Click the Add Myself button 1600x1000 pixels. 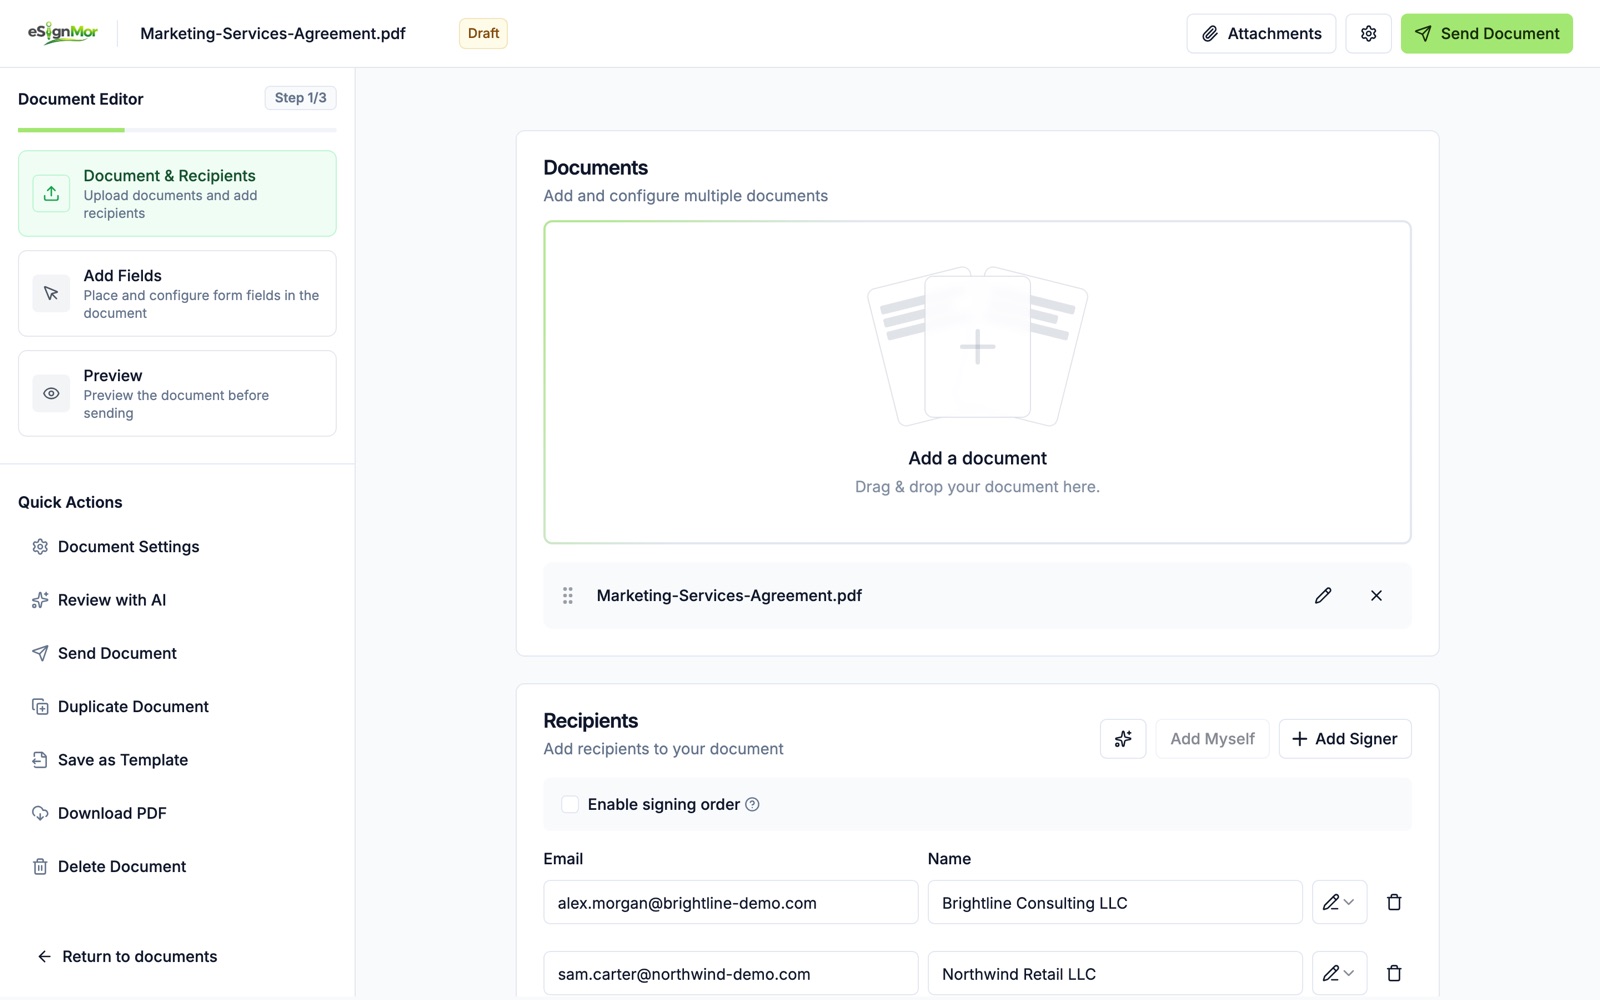coord(1212,738)
